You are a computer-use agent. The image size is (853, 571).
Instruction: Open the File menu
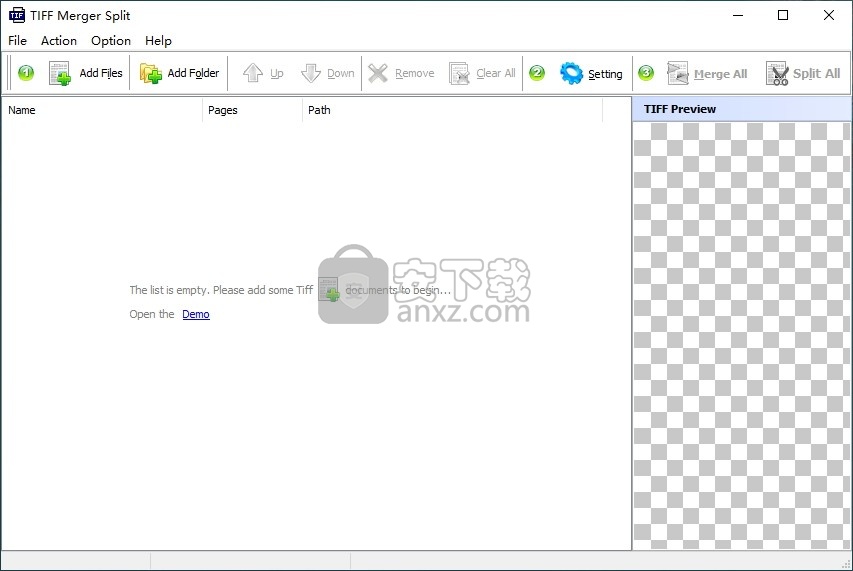tap(17, 41)
